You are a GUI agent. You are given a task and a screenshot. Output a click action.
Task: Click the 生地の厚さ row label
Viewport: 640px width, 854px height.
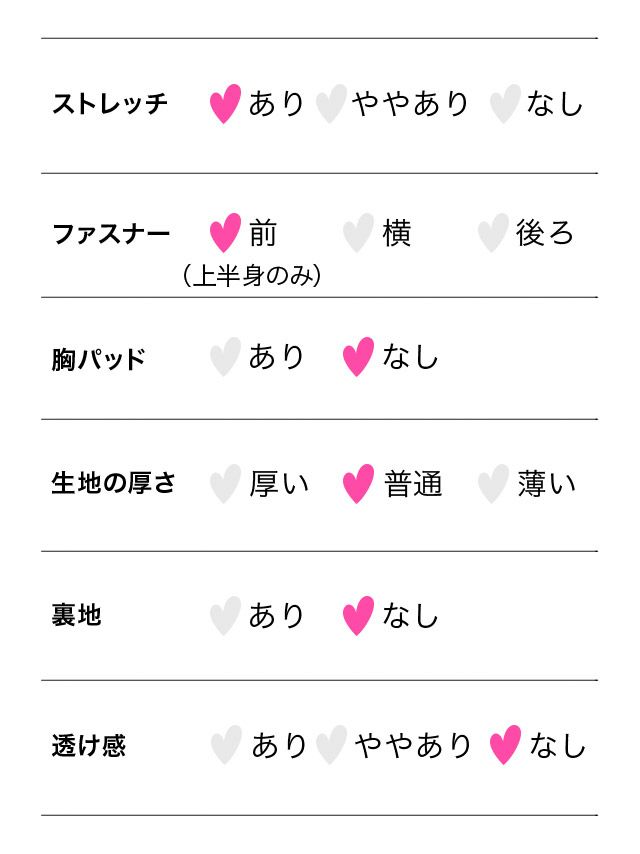point(114,484)
